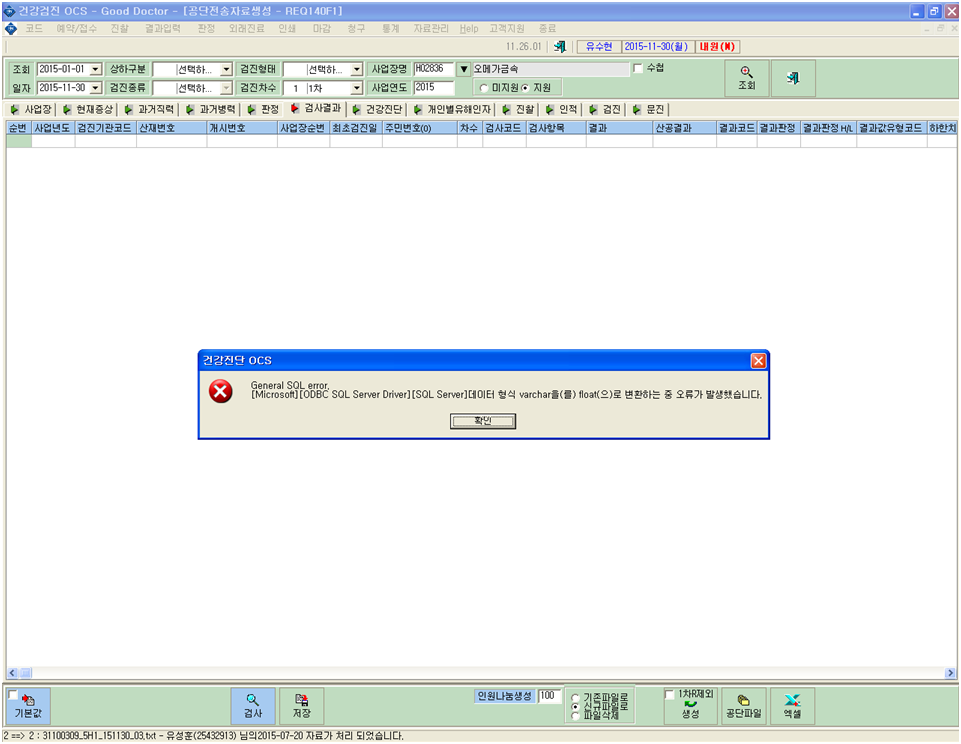Click the 건강진단 tab
Image resolution: width=961 pixels, height=744 pixels.
coord(378,109)
